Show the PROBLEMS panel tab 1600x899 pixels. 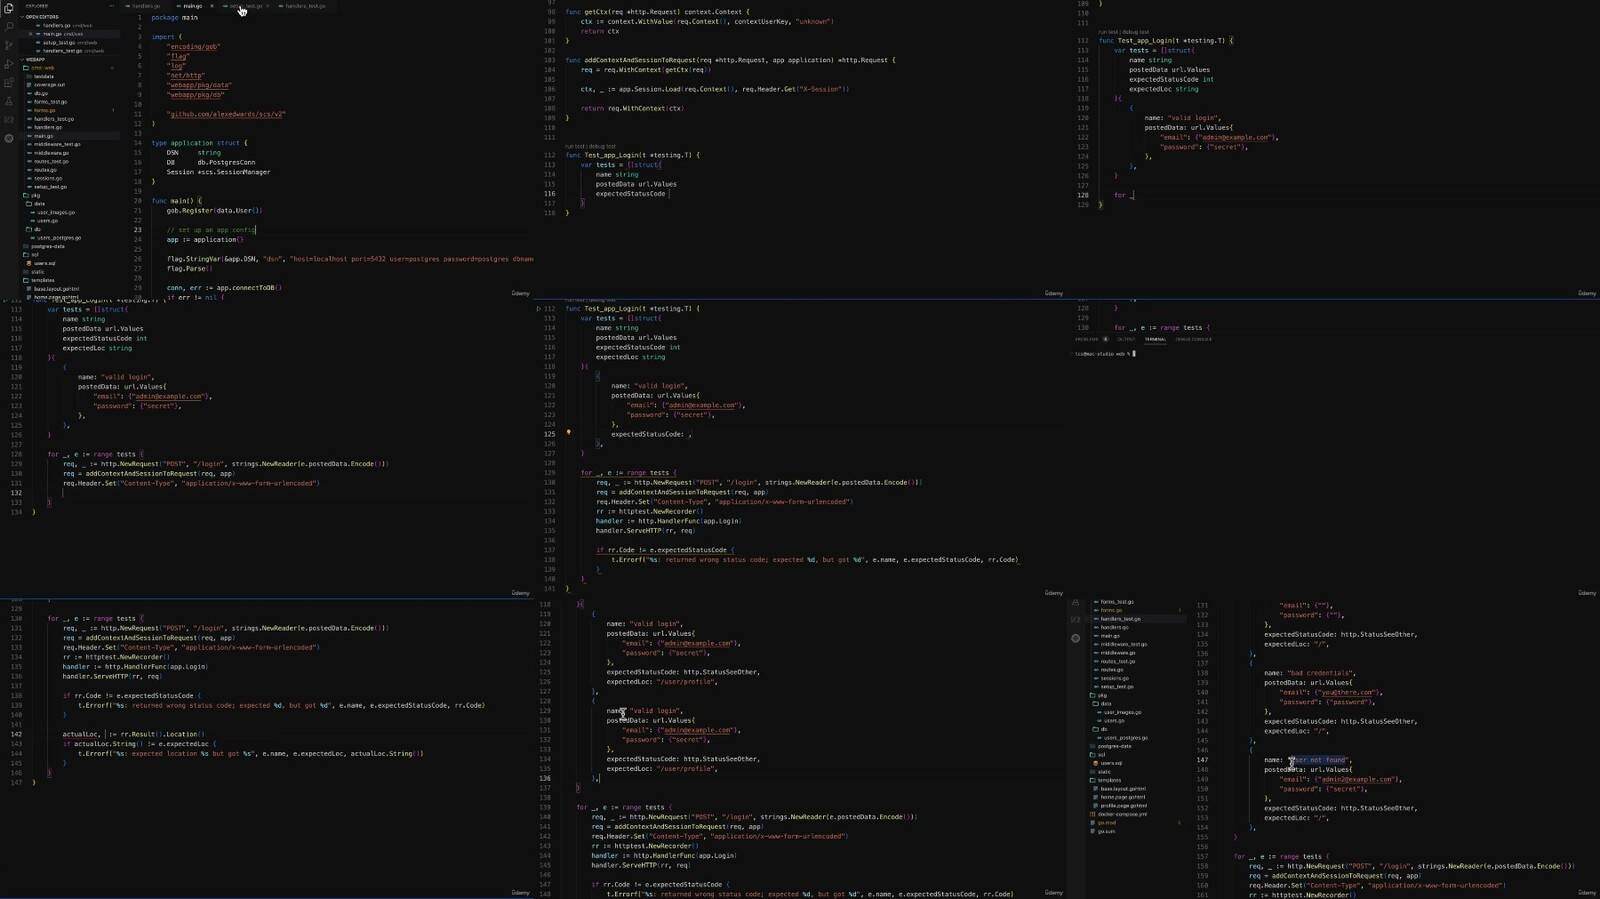[1087, 339]
